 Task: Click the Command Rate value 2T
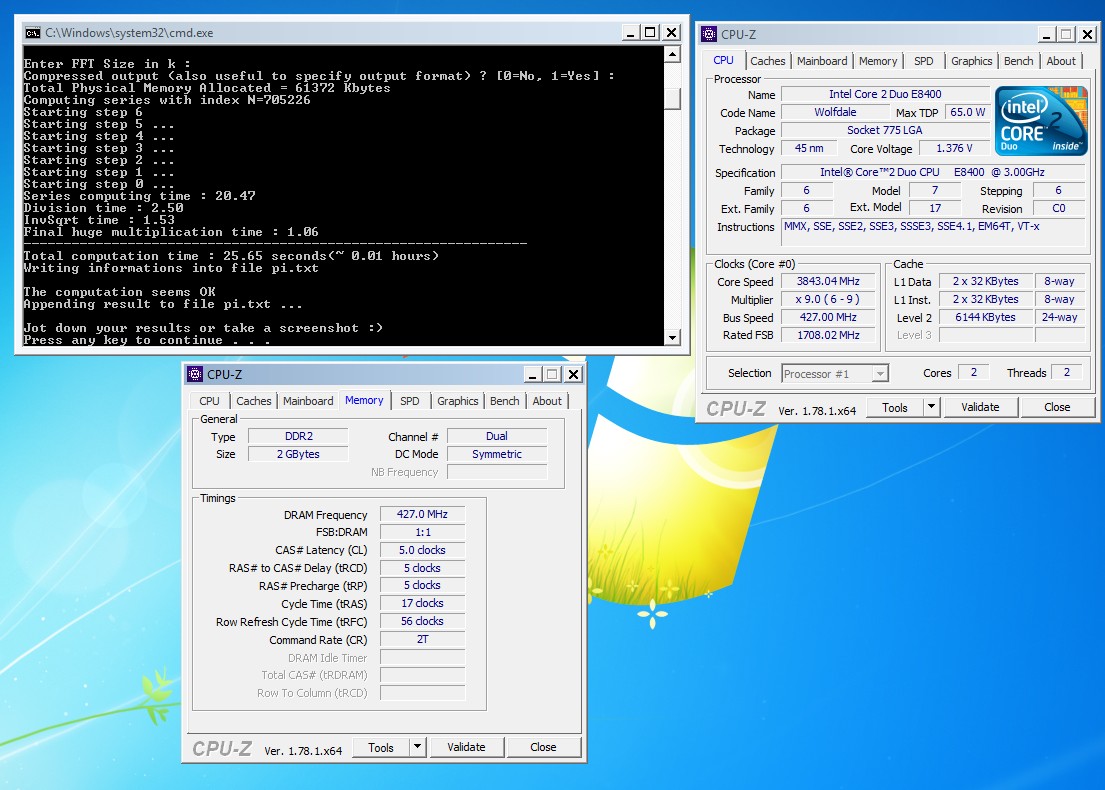click(422, 639)
